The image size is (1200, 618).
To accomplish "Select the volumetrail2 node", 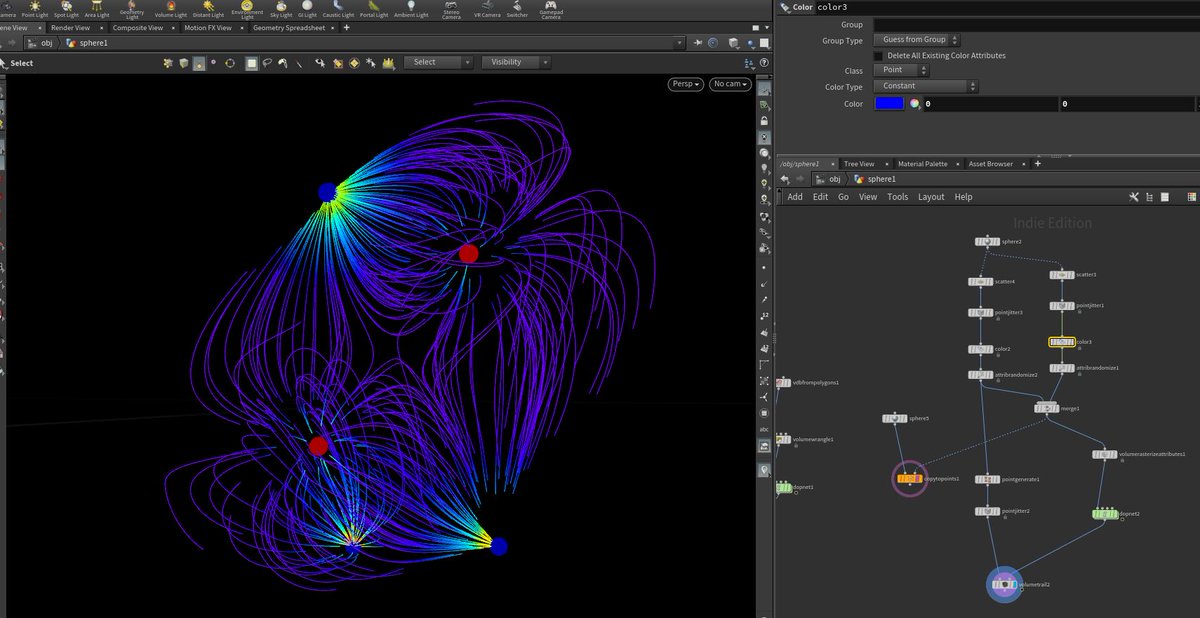I will (x=1005, y=584).
